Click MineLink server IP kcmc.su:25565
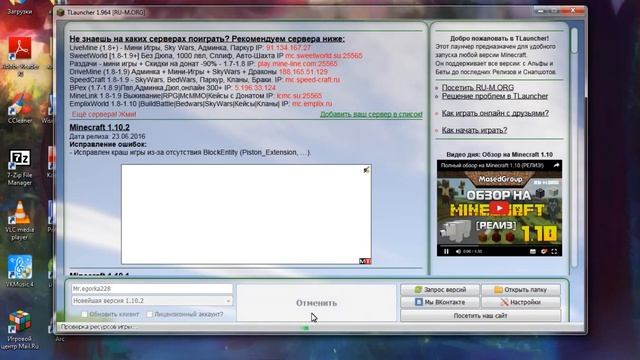 tap(299, 96)
